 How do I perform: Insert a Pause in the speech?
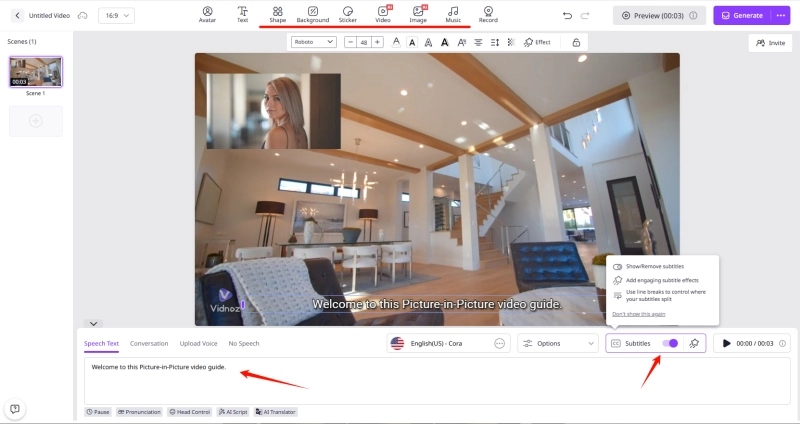click(98, 412)
